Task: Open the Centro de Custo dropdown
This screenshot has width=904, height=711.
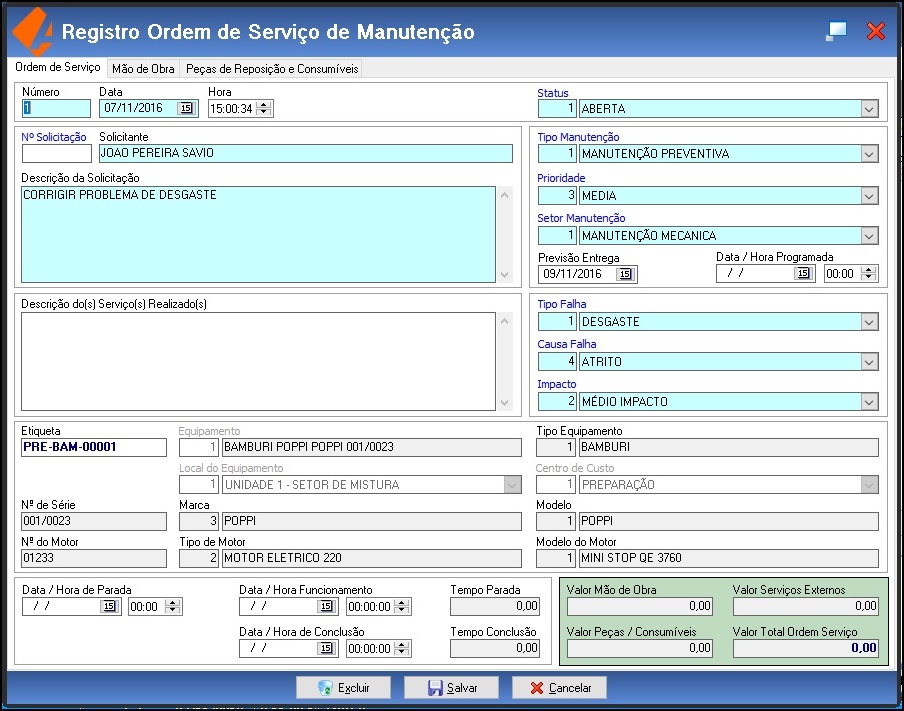Action: coord(869,485)
